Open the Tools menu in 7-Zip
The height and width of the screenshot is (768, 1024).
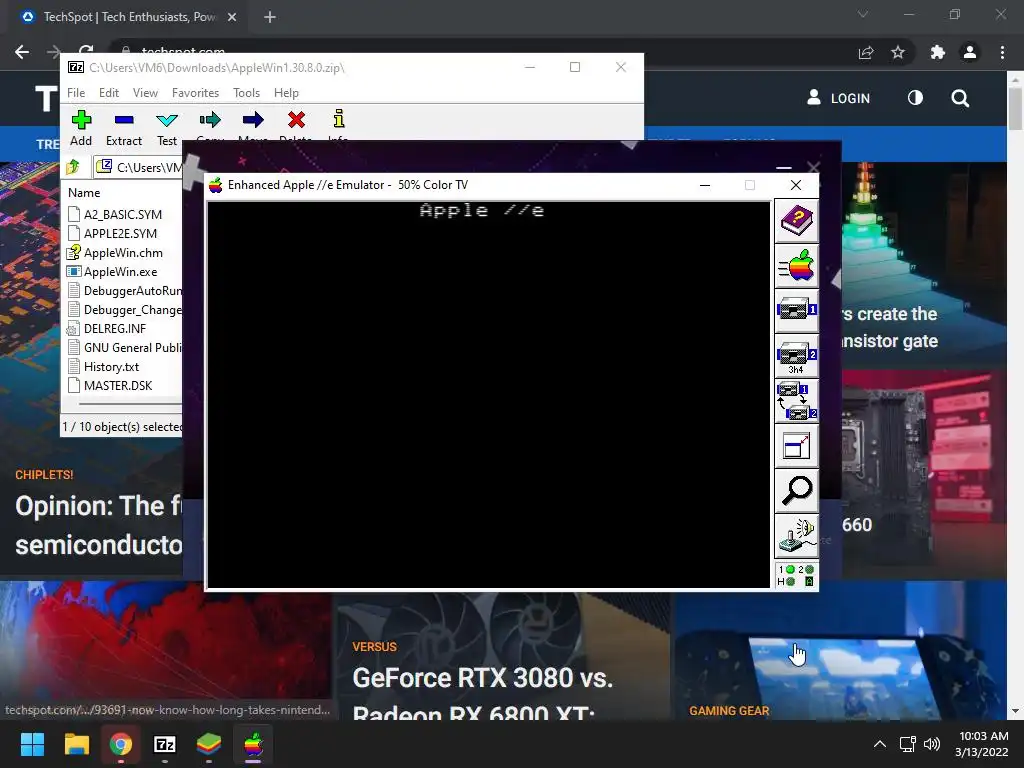[246, 93]
